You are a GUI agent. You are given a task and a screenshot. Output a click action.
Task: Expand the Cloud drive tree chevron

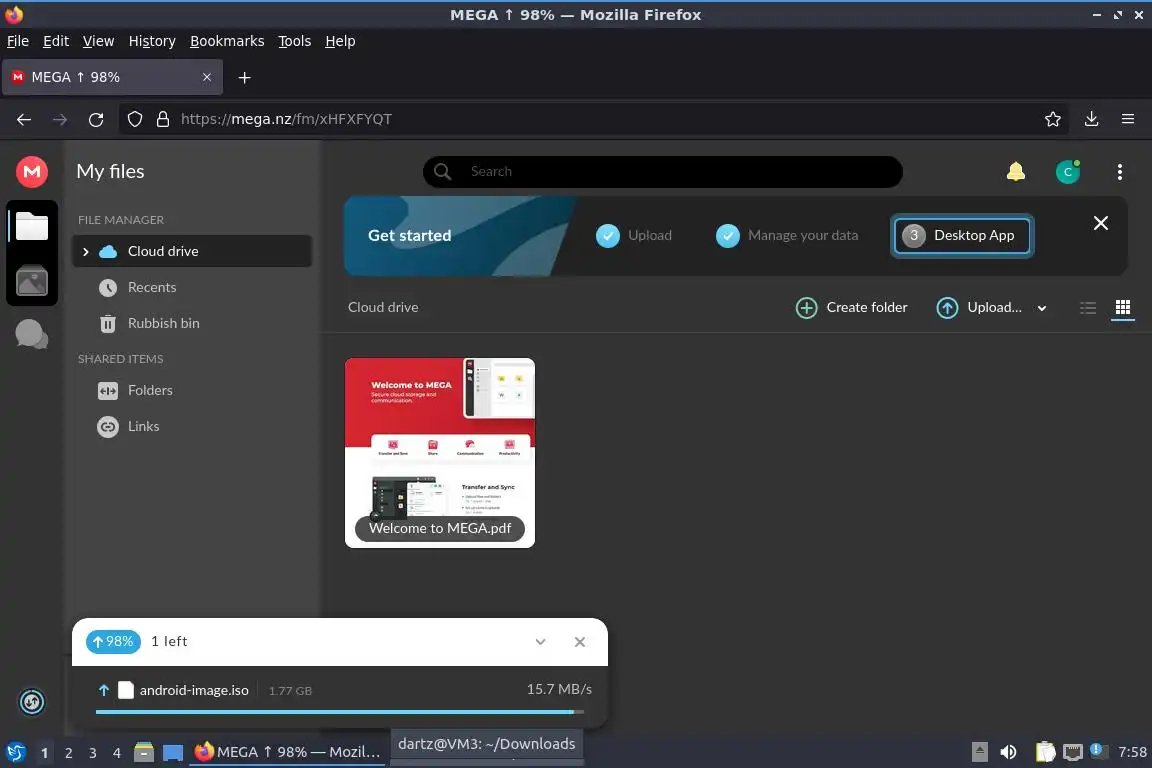(x=85, y=252)
